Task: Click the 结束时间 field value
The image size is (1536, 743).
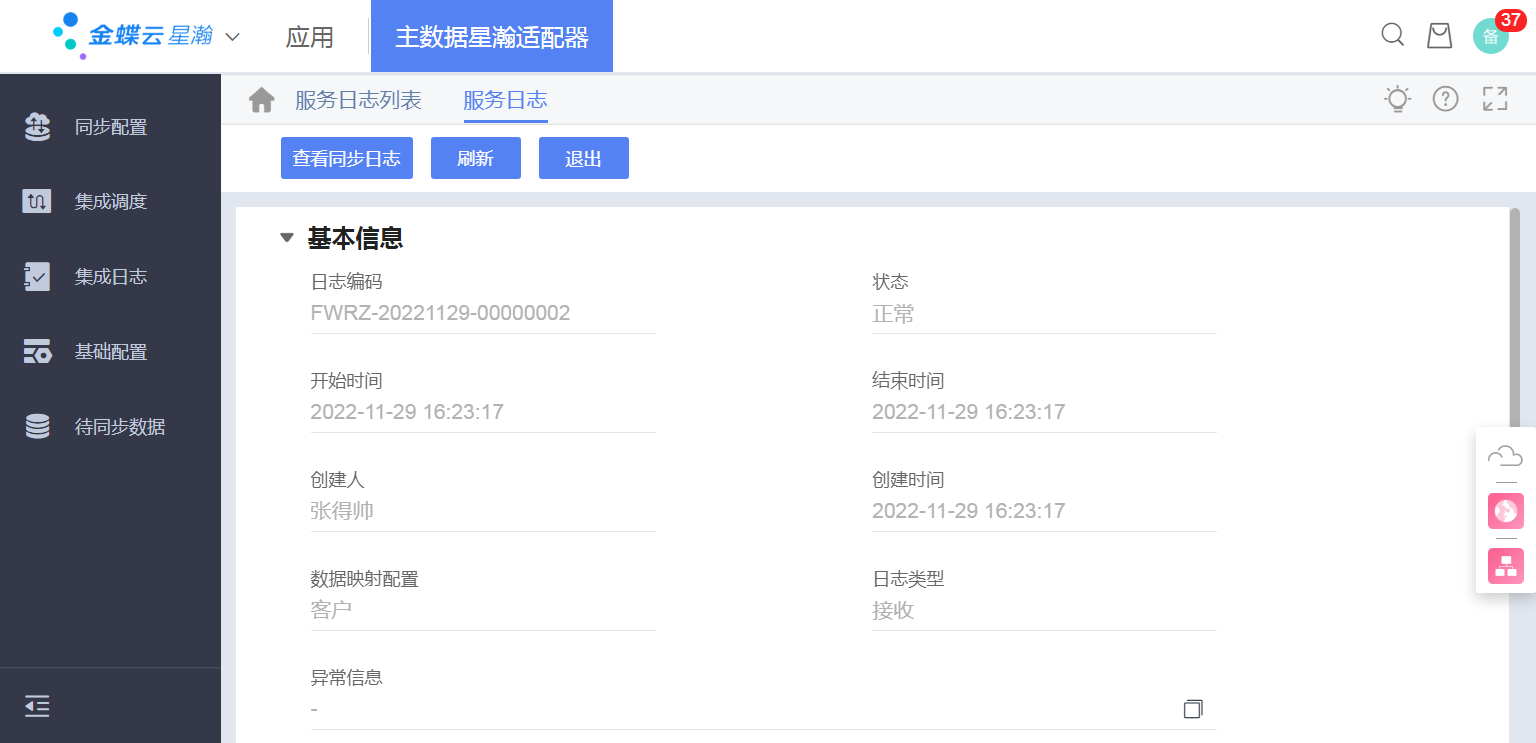Action: tap(1044, 412)
